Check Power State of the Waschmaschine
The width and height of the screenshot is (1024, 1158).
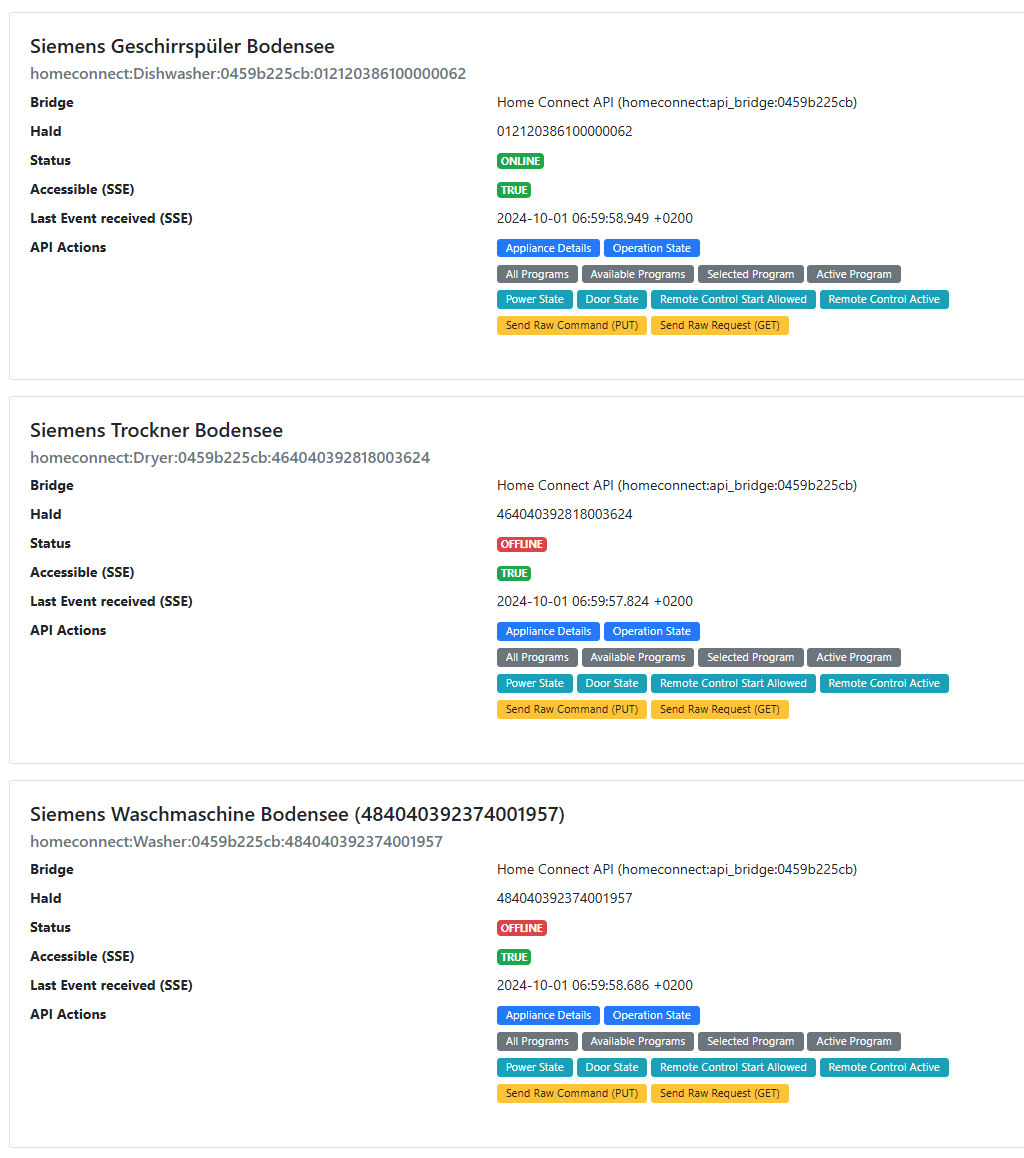[535, 1067]
